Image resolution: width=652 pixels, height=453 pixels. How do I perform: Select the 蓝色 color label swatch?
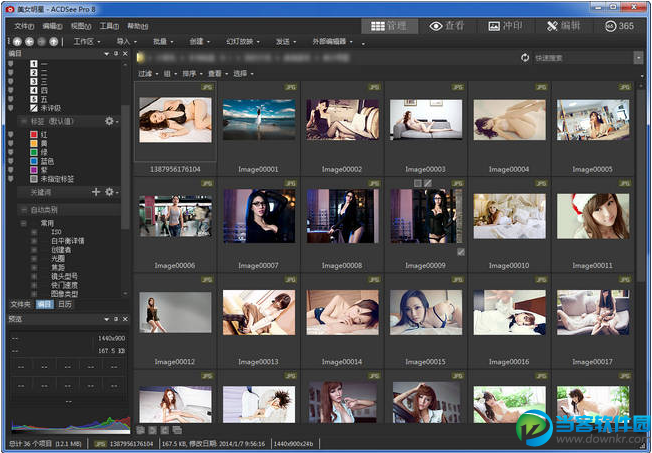[x=34, y=161]
